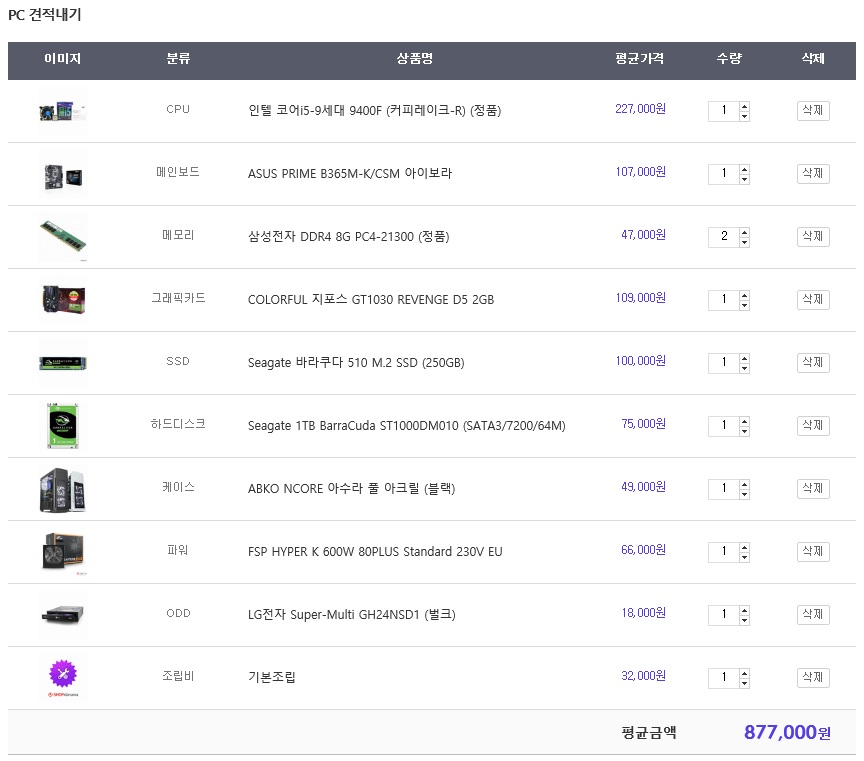This screenshot has width=864, height=761.
Task: Open LG전자 Super-Multi GH24NSD1 product
Action: [352, 614]
